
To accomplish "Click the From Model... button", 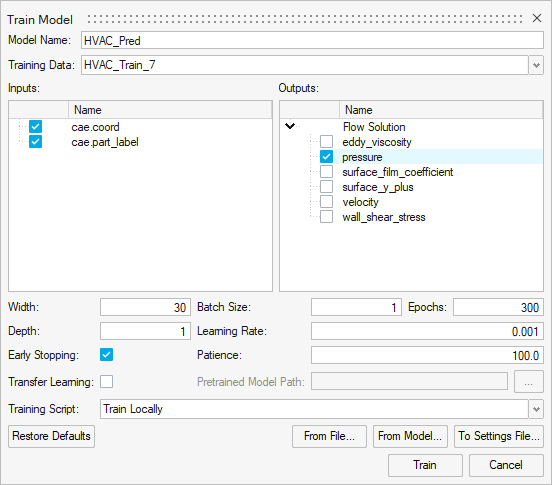I will coord(410,436).
